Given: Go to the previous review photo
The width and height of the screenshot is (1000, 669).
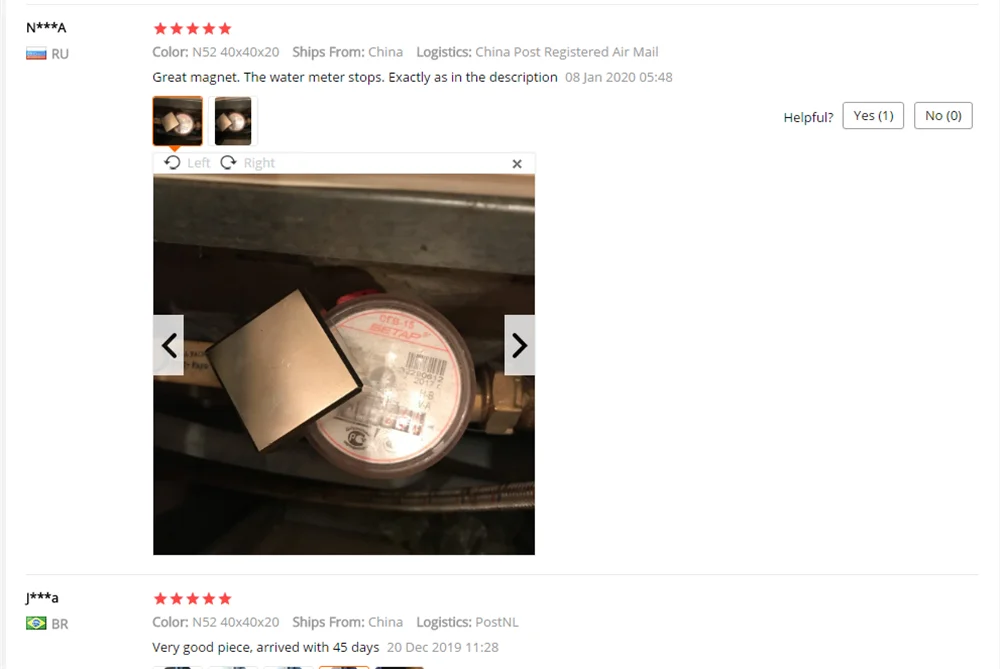Looking at the screenshot, I should pyautogui.click(x=169, y=345).
